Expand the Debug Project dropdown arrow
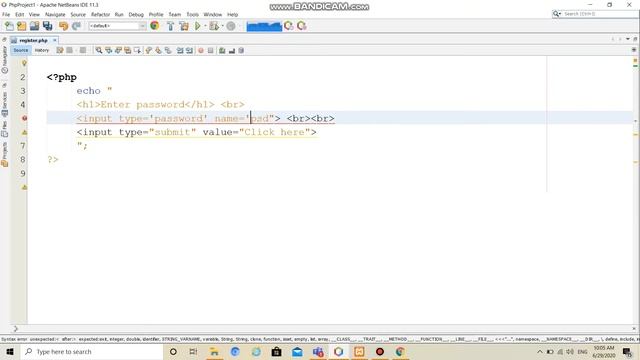 (222, 26)
